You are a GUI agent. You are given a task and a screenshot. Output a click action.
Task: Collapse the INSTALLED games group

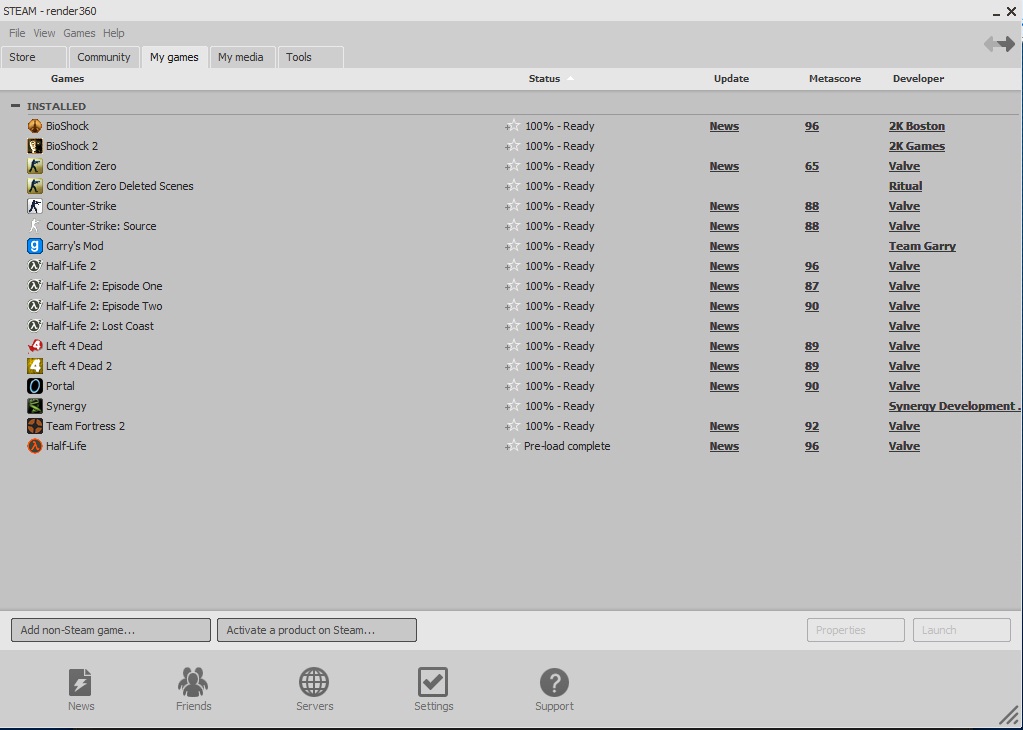[16, 106]
